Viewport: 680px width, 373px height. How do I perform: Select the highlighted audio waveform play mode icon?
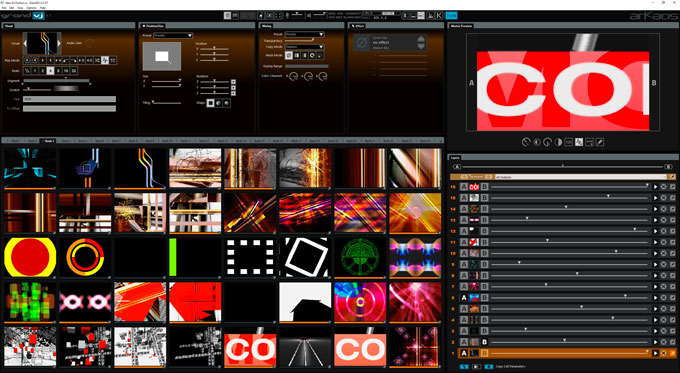(x=105, y=60)
